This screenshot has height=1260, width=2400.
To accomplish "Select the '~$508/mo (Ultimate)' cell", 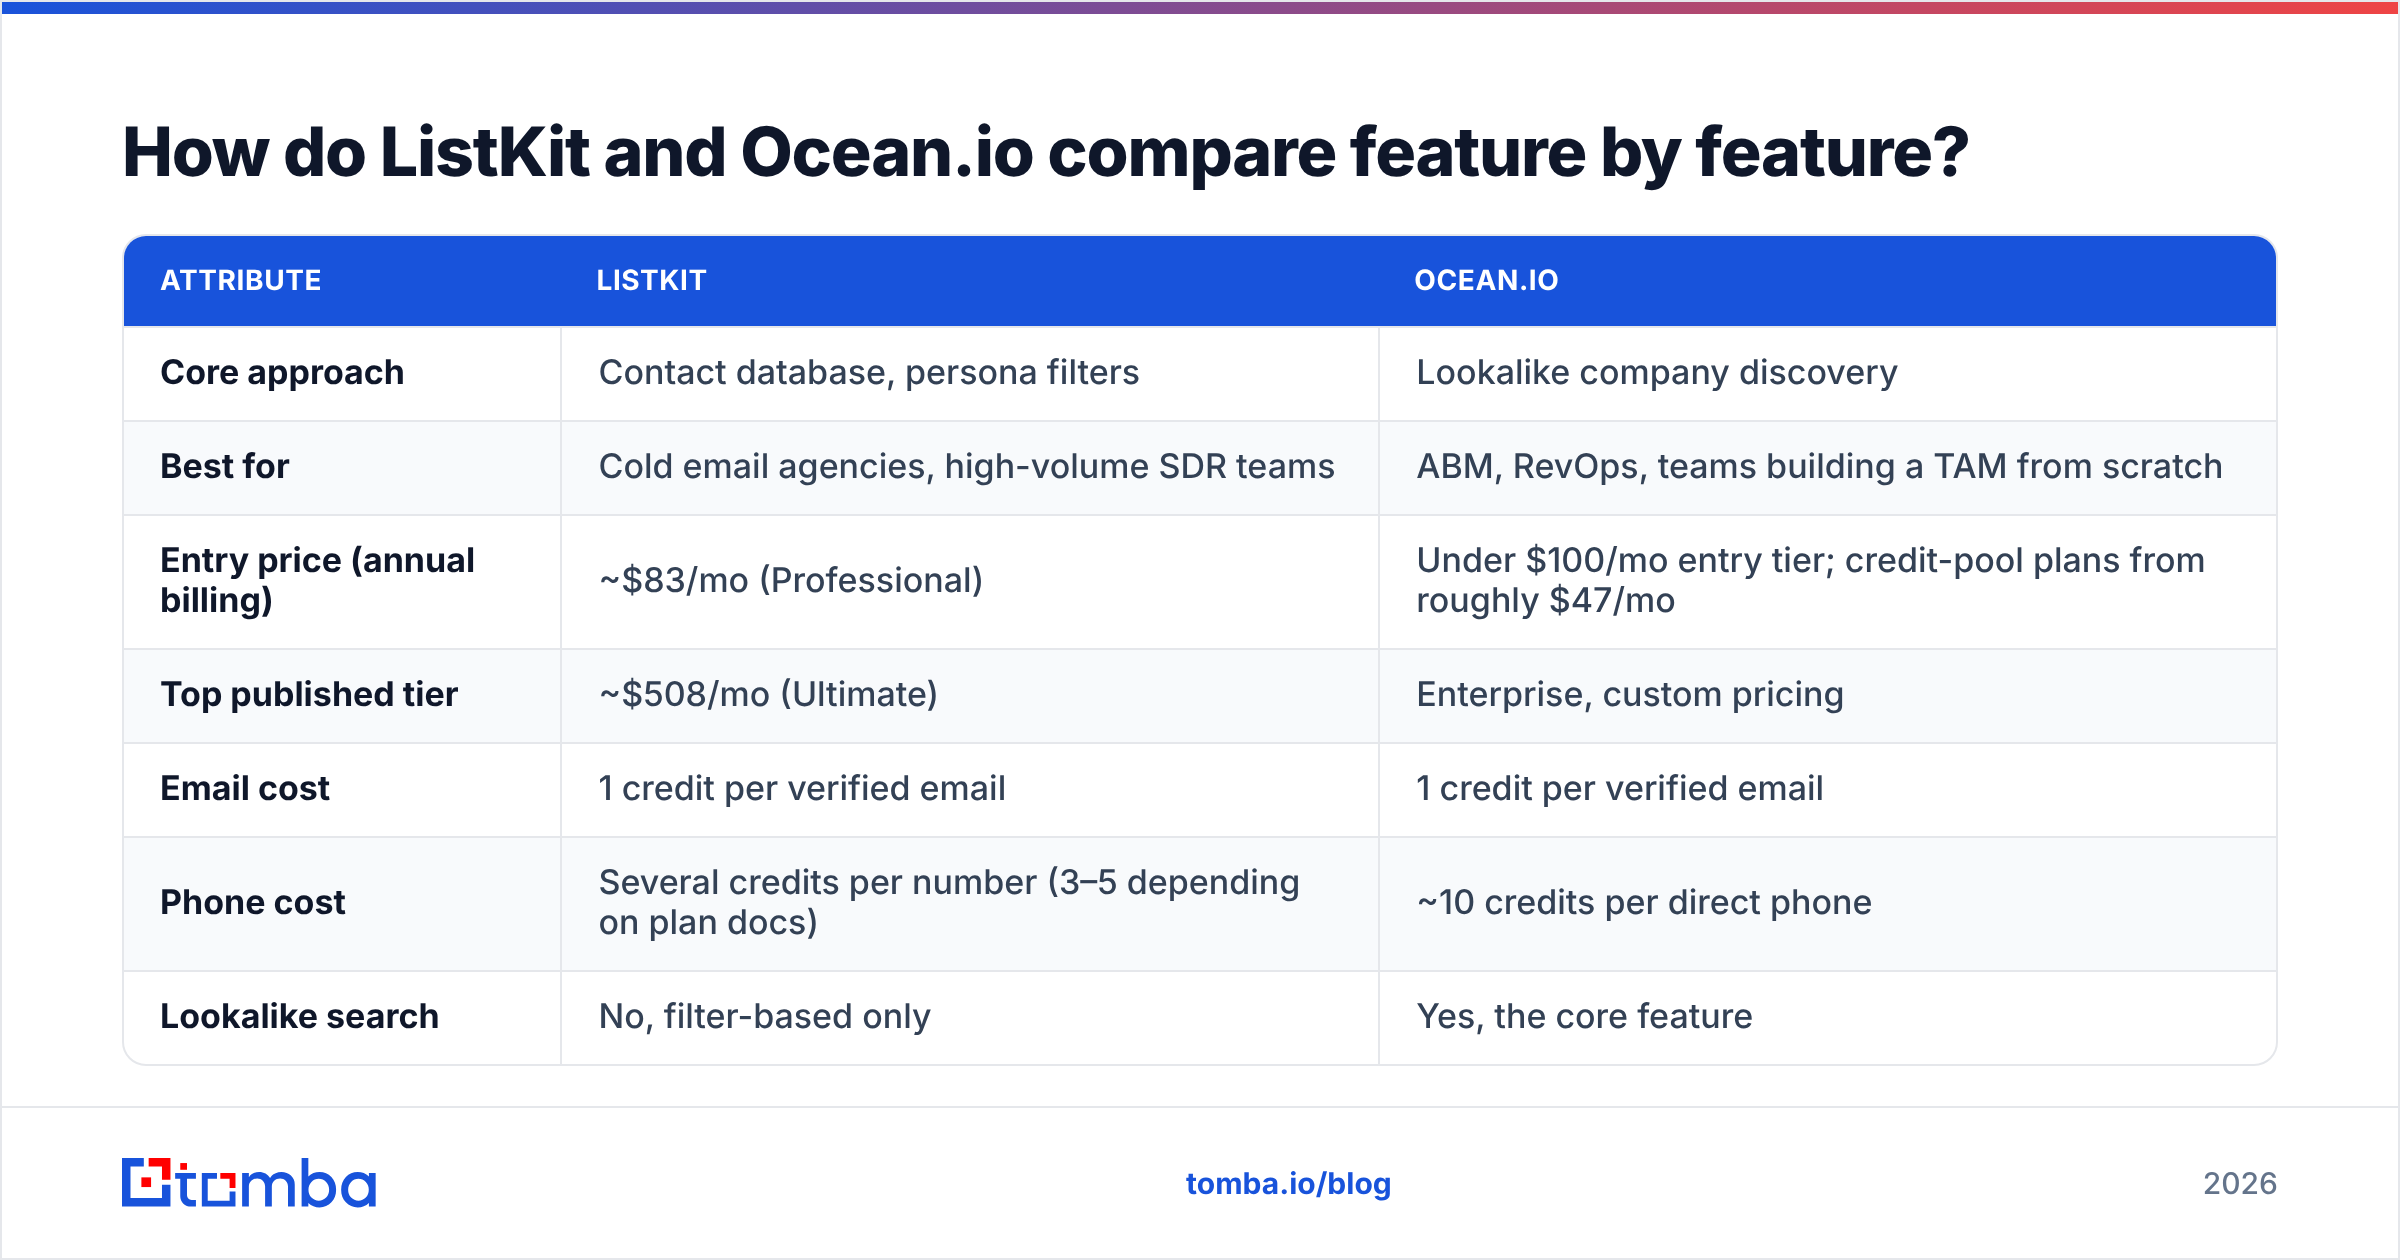I will [768, 695].
